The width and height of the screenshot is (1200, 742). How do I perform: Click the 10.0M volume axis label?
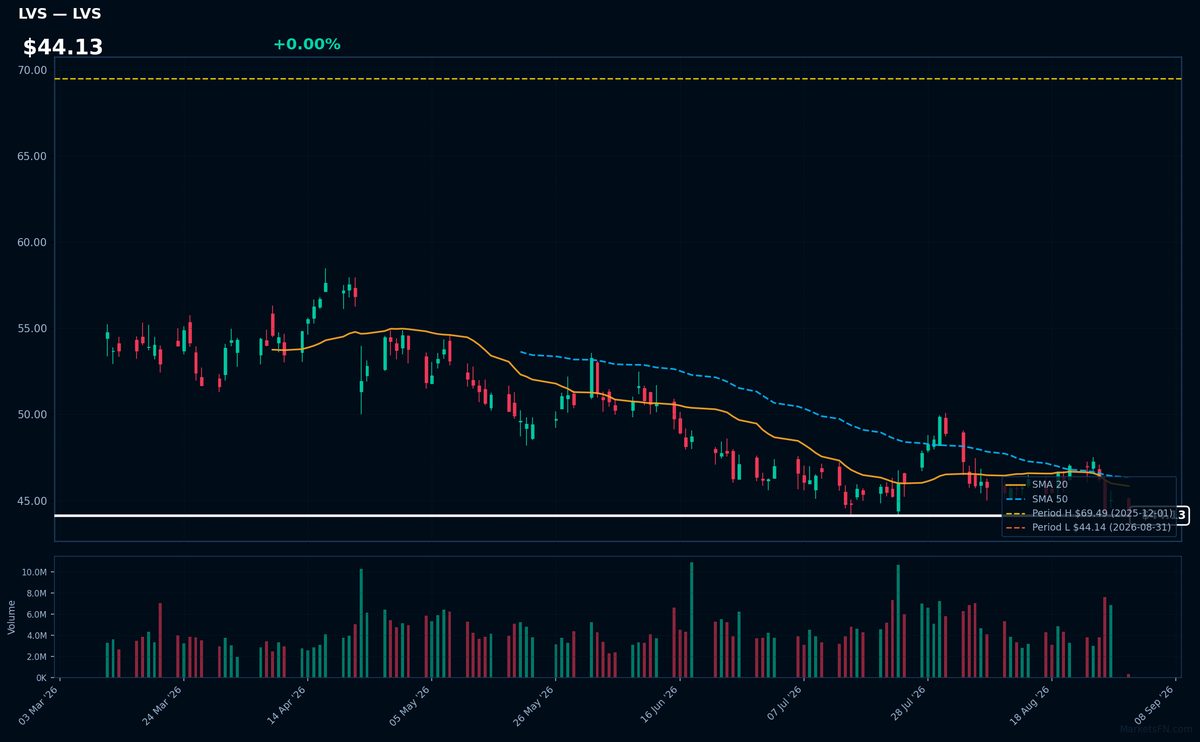33,572
